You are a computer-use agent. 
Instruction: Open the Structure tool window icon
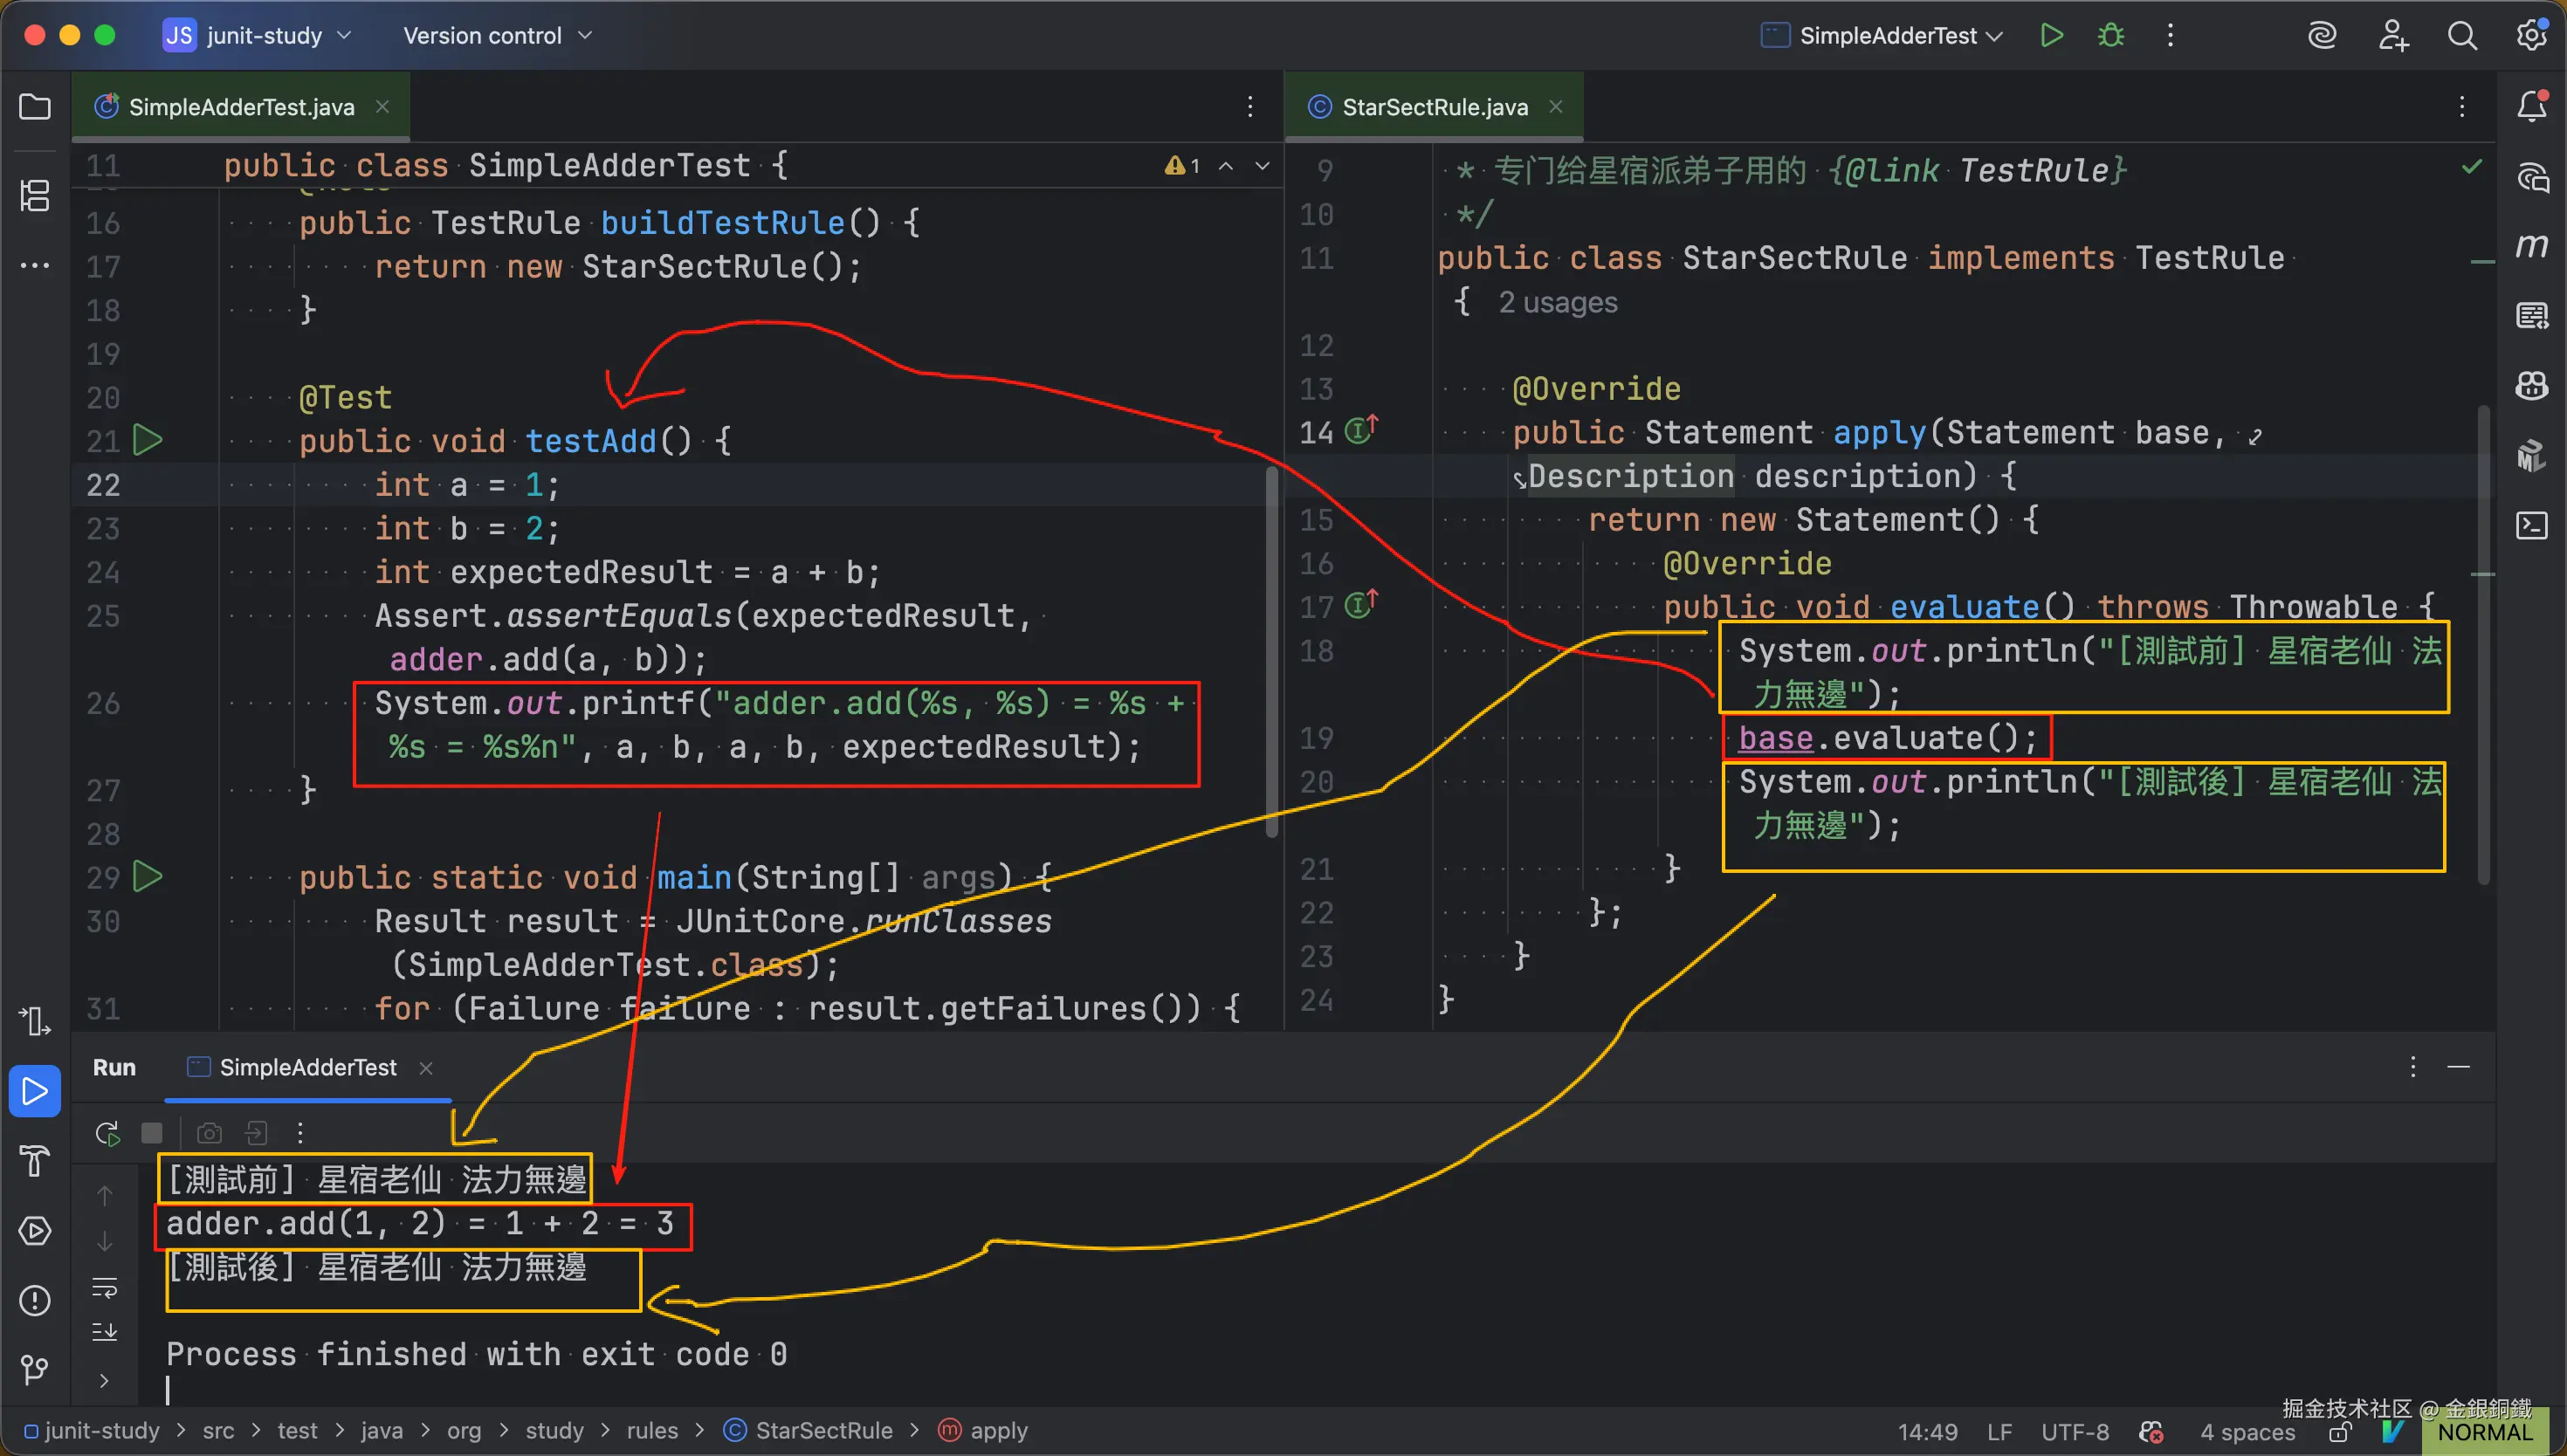point(35,195)
